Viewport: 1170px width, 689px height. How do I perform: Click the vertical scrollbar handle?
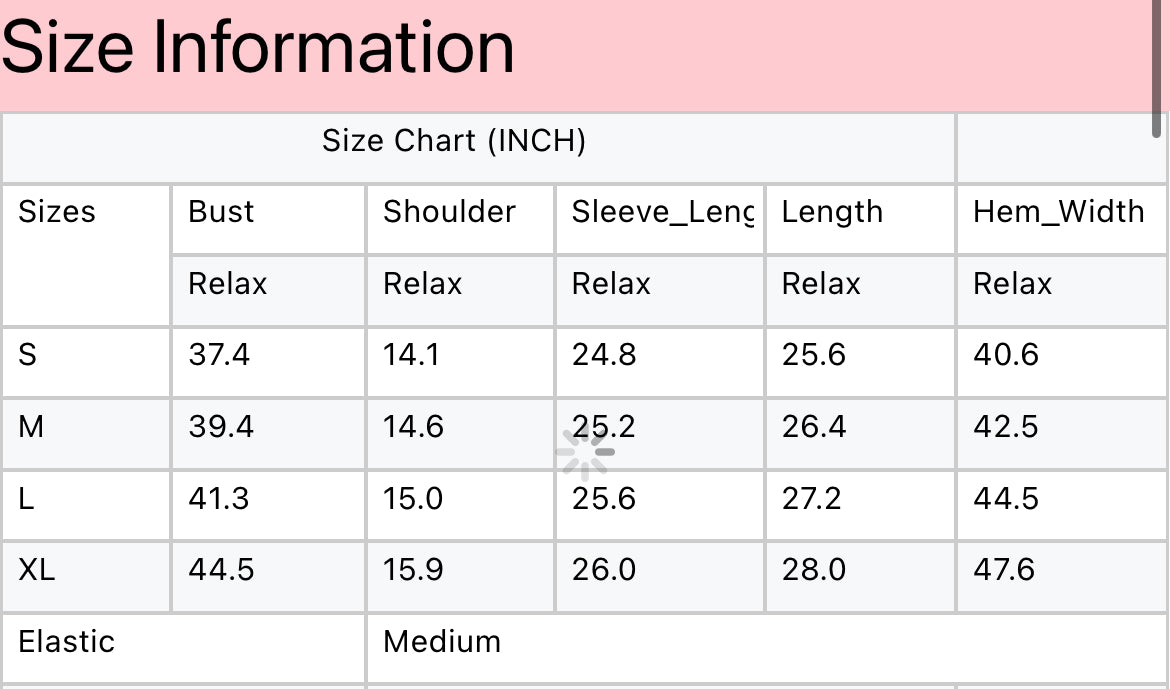click(x=1157, y=67)
